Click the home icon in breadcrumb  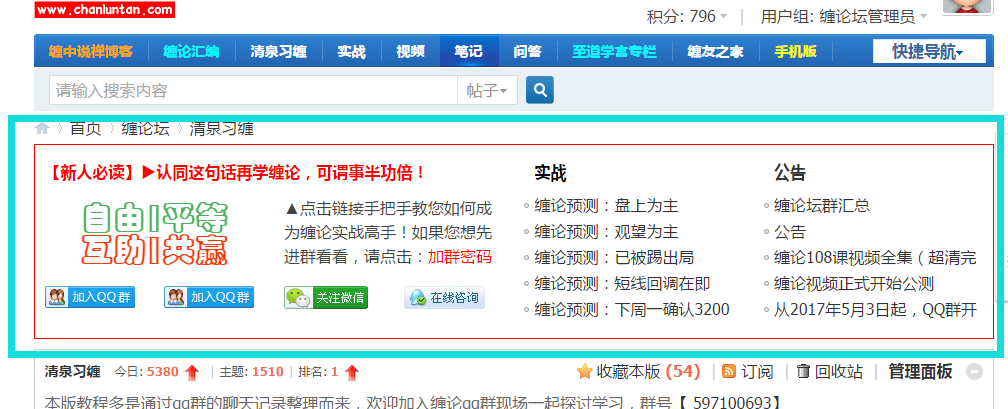click(42, 128)
